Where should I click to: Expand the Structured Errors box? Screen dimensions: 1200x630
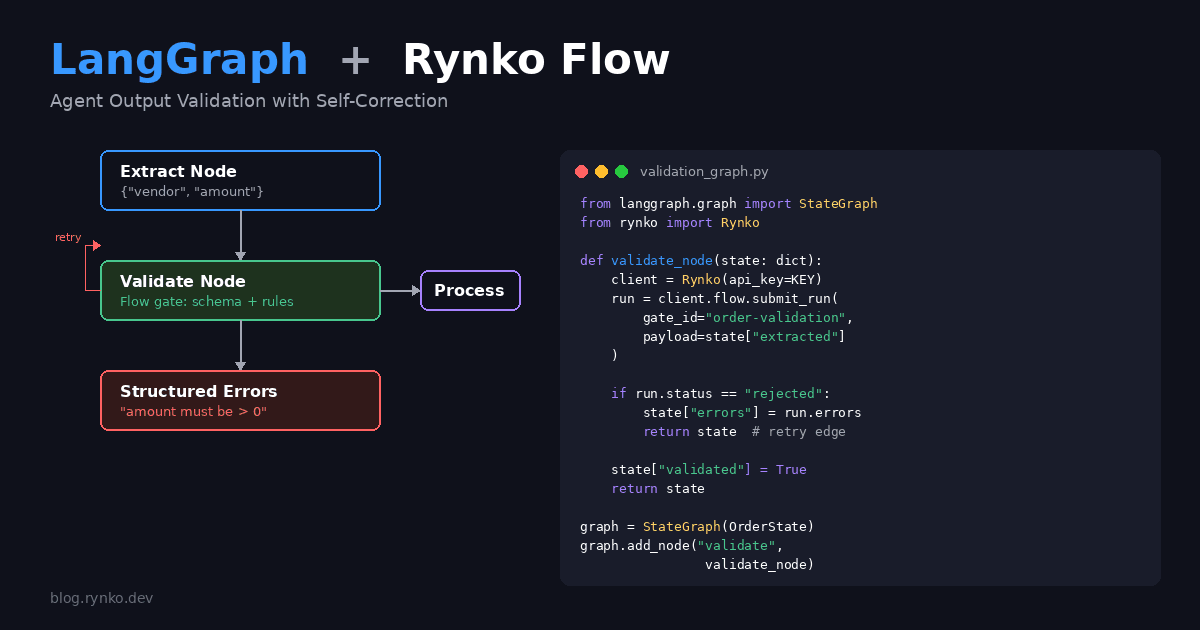click(240, 400)
